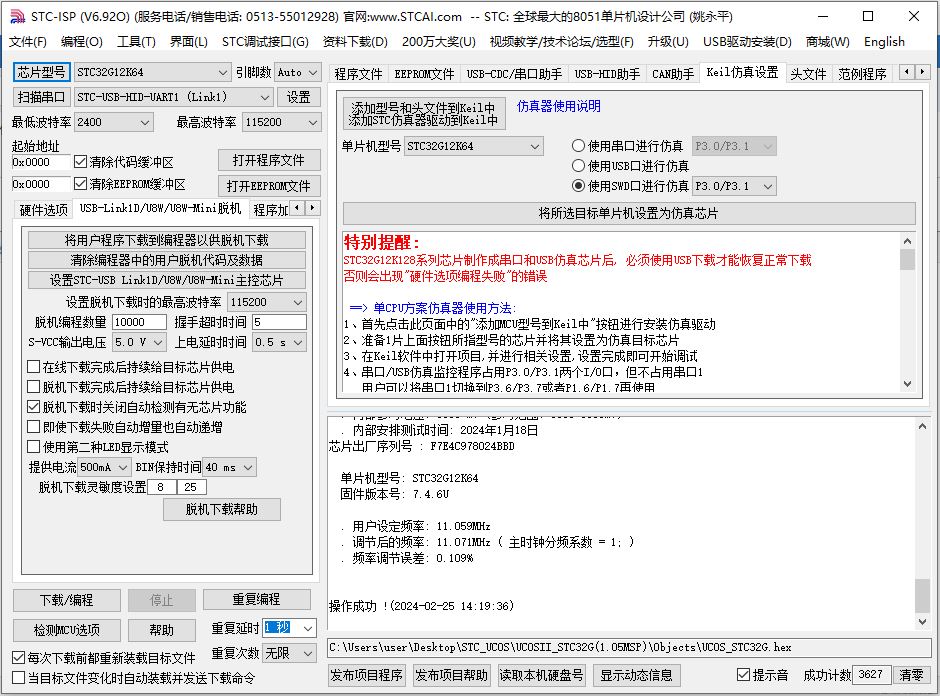Click the instructions panel scrollbar thumb

point(908,260)
